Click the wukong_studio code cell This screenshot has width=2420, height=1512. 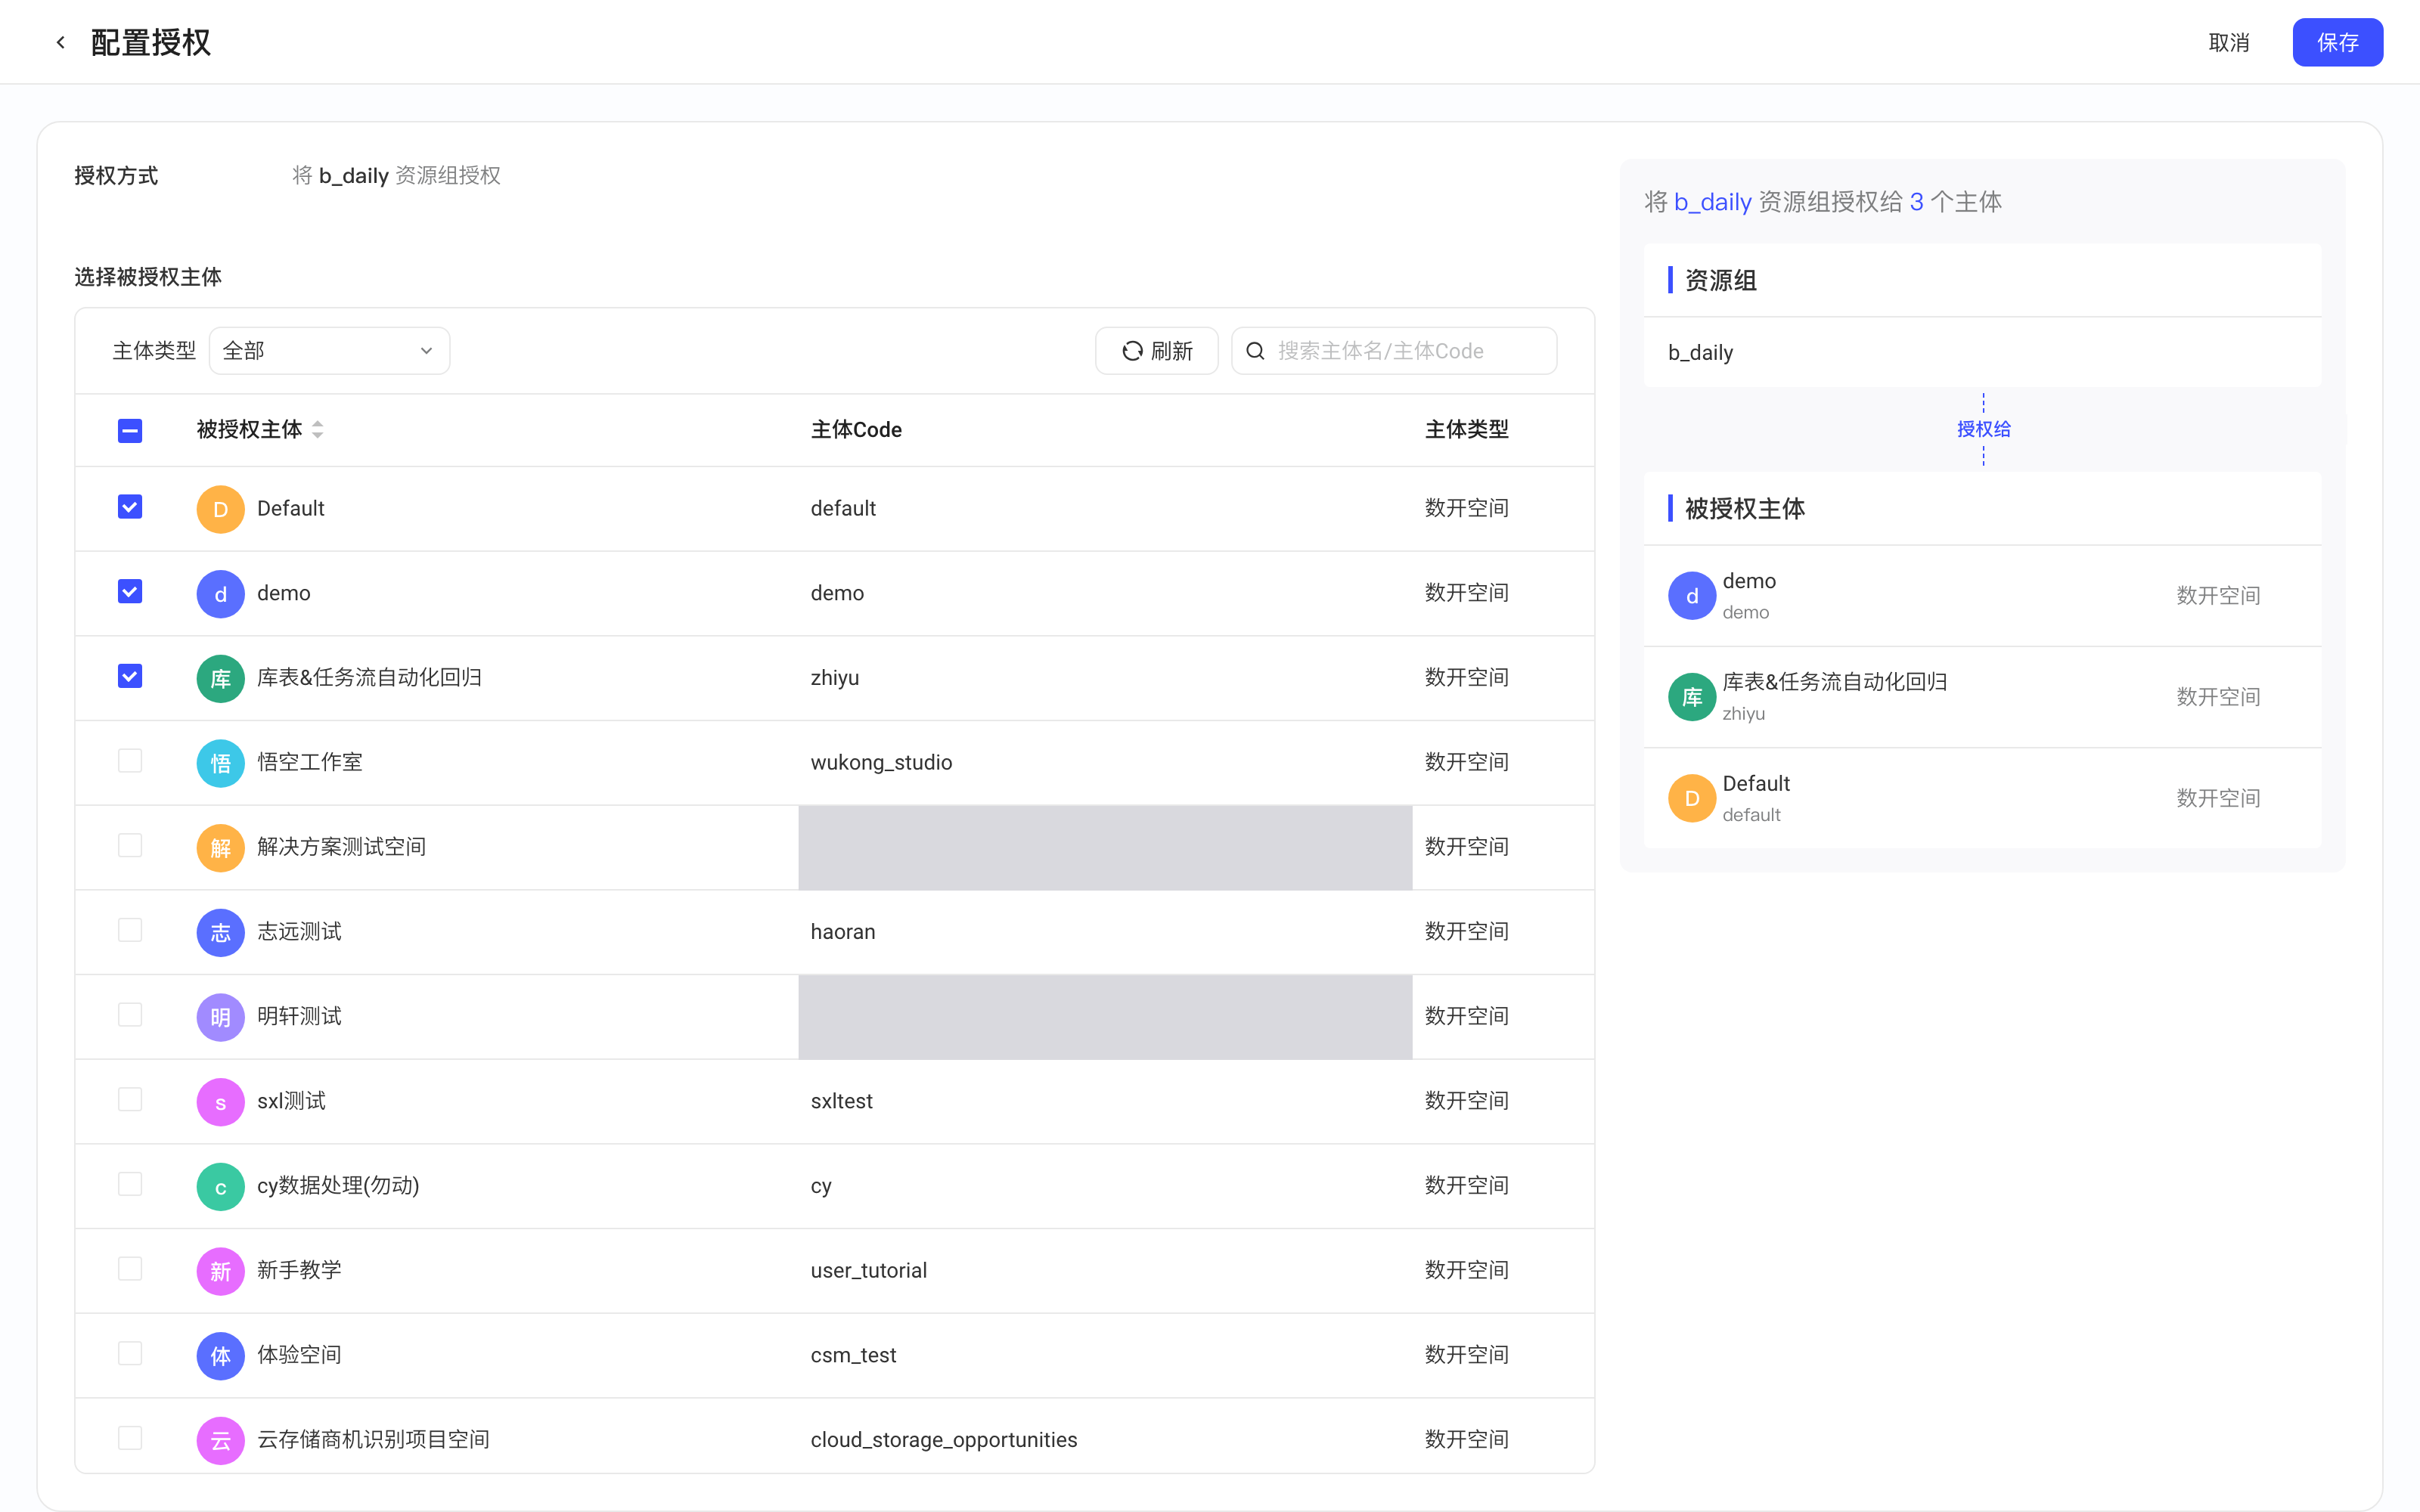pos(881,762)
